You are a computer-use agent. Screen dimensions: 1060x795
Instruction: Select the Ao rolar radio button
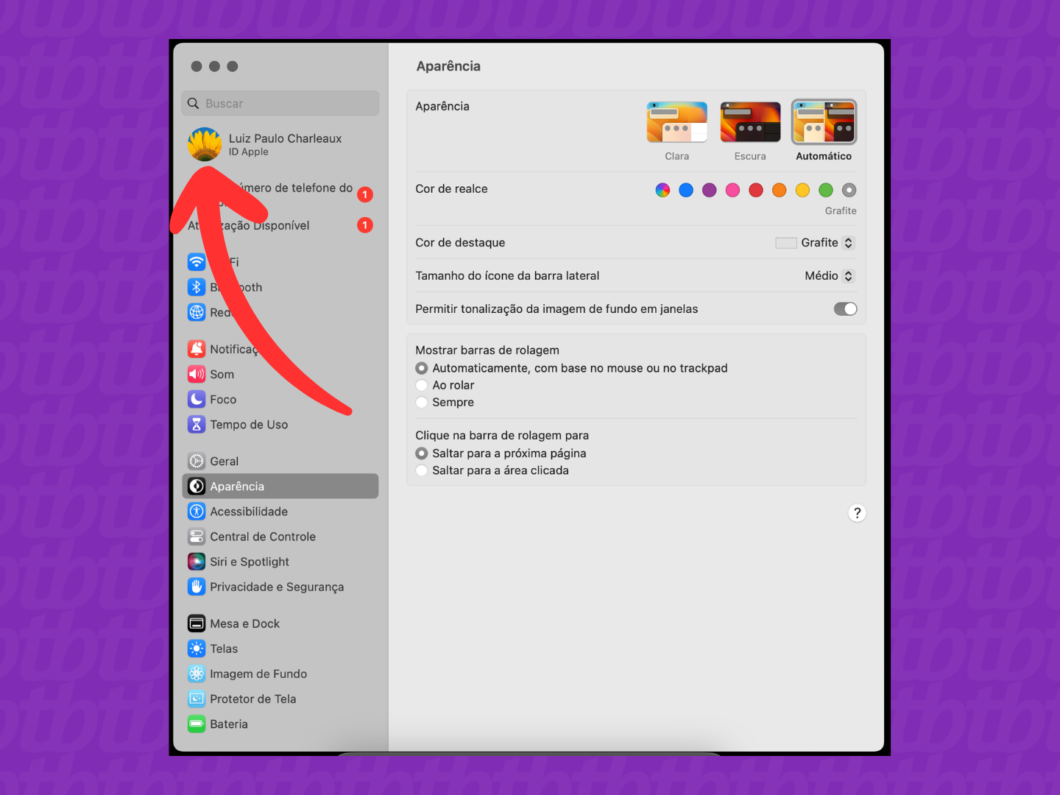(x=421, y=385)
